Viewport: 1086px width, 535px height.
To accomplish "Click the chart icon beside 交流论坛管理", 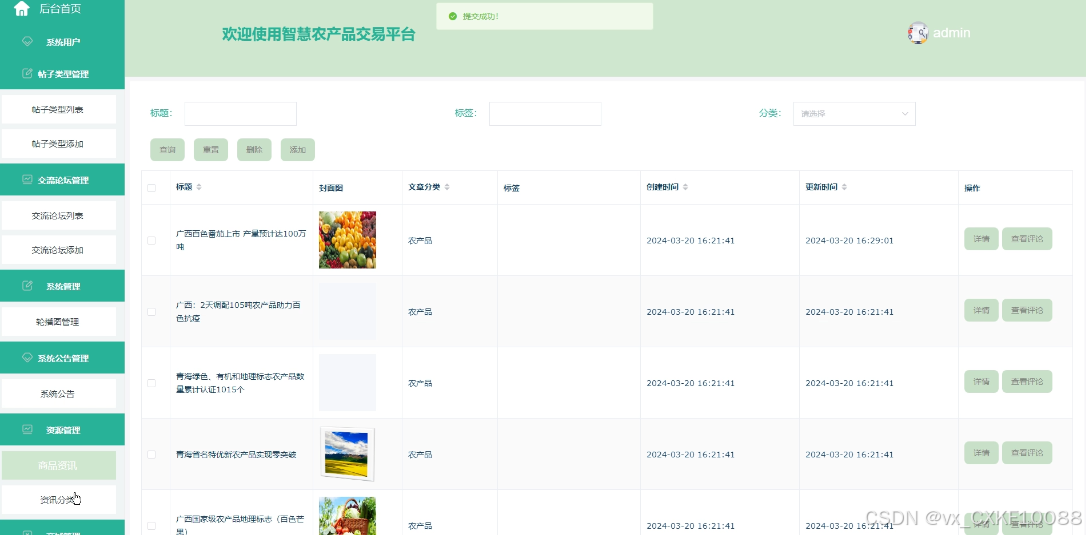I will (28, 179).
